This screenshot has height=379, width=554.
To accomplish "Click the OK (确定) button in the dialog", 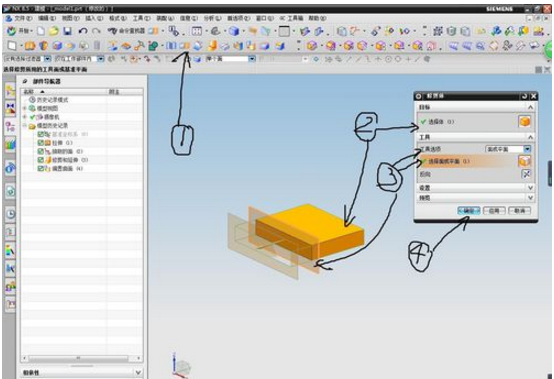I will click(468, 211).
